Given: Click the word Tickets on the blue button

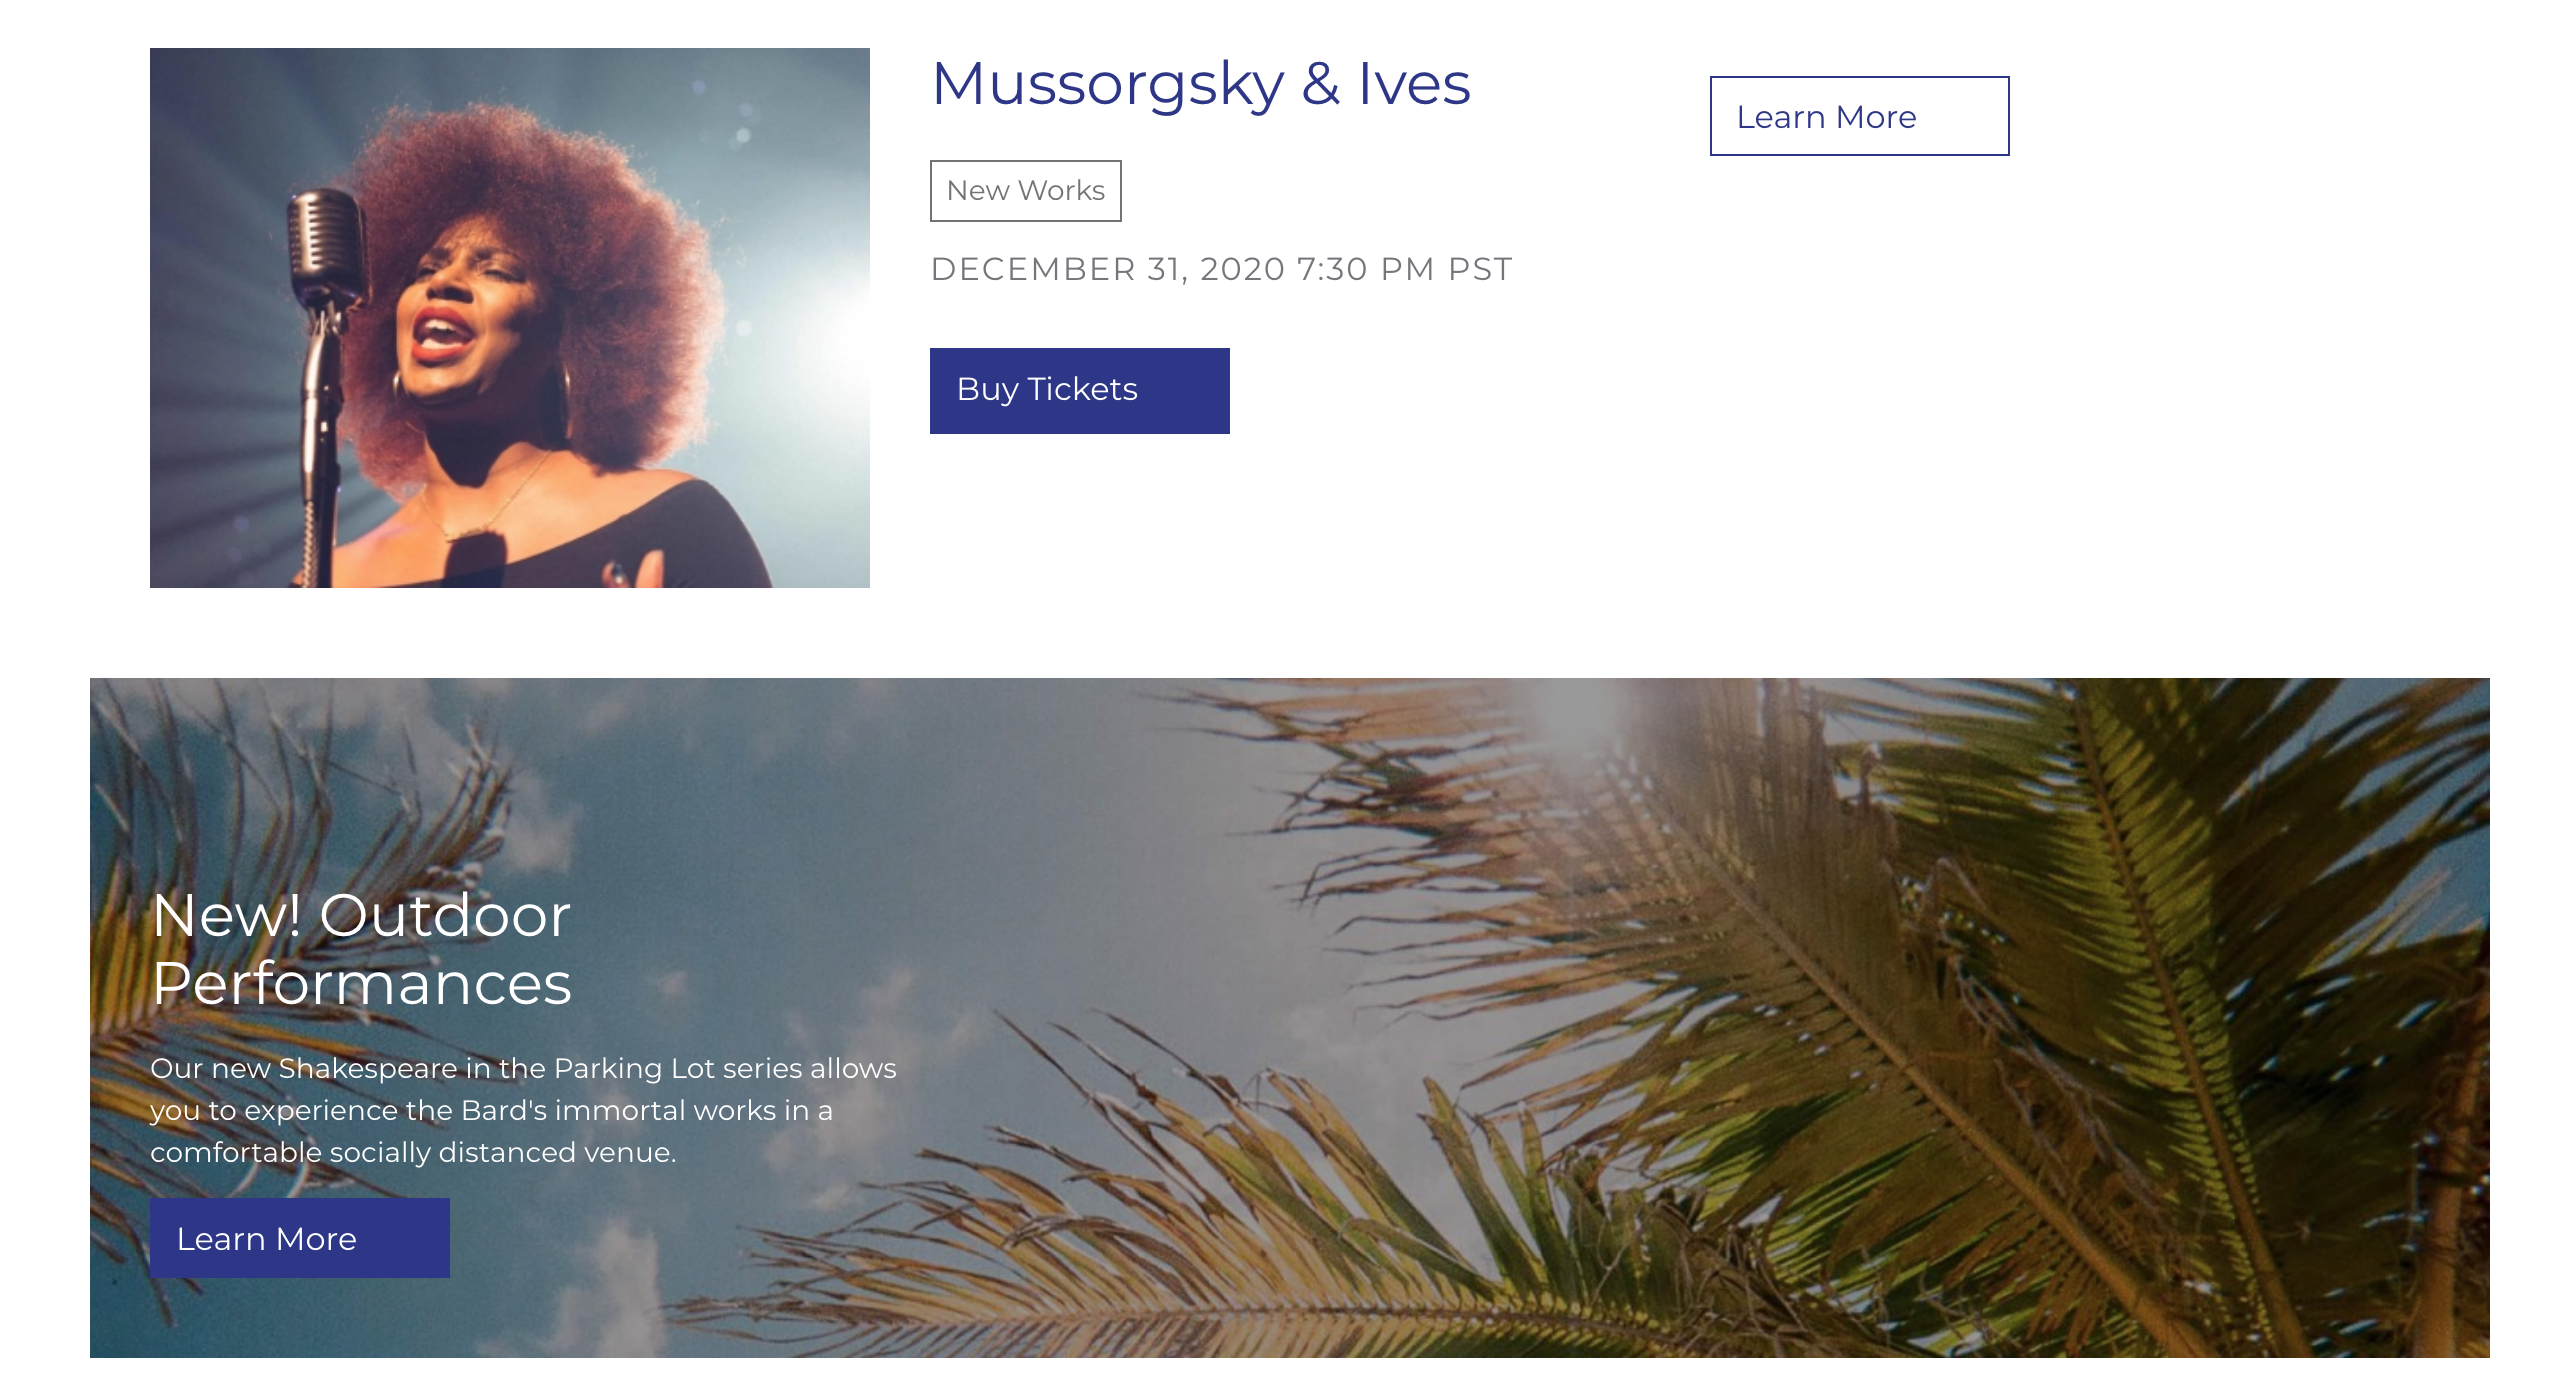Looking at the screenshot, I should click(x=1082, y=389).
